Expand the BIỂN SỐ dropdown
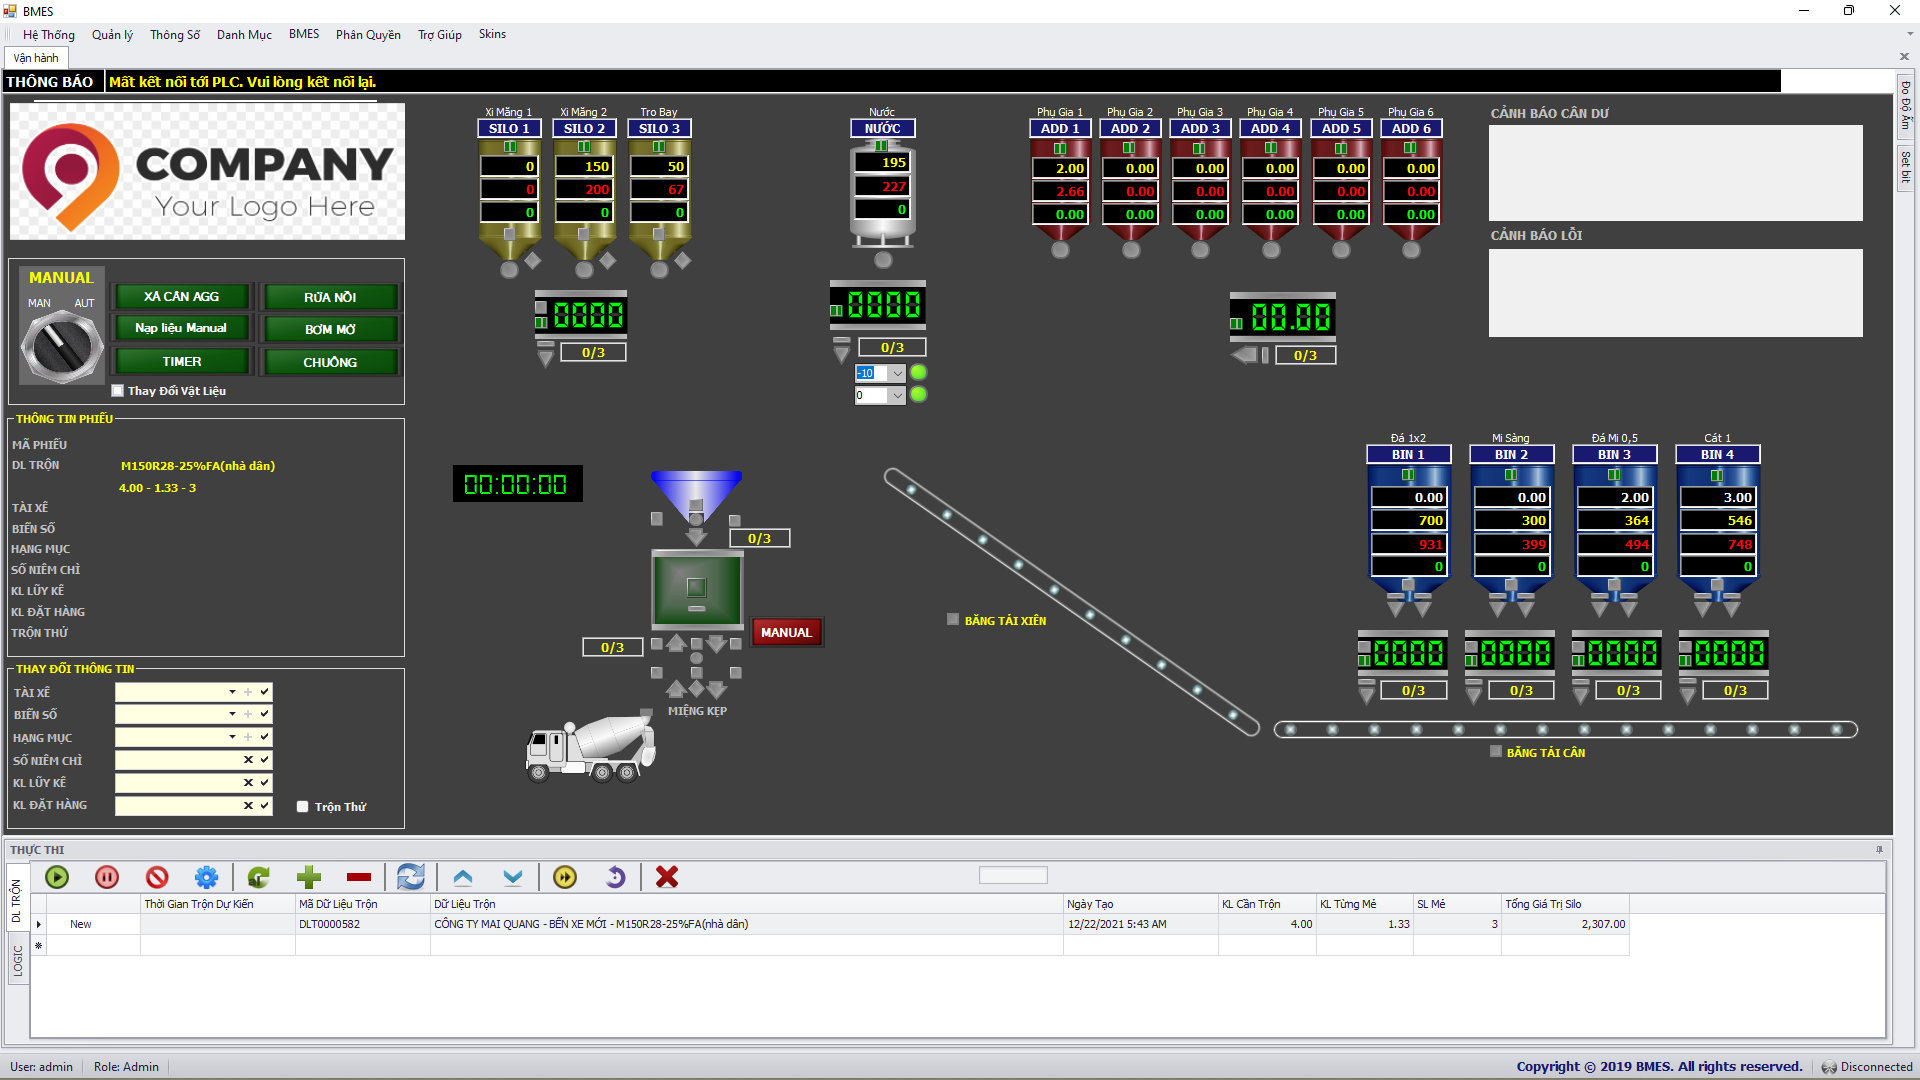1920x1080 pixels. [232, 714]
